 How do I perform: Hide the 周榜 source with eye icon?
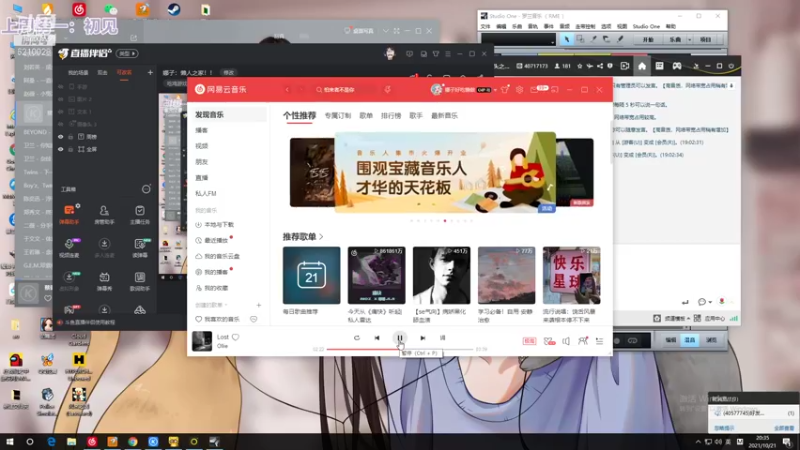pos(61,137)
